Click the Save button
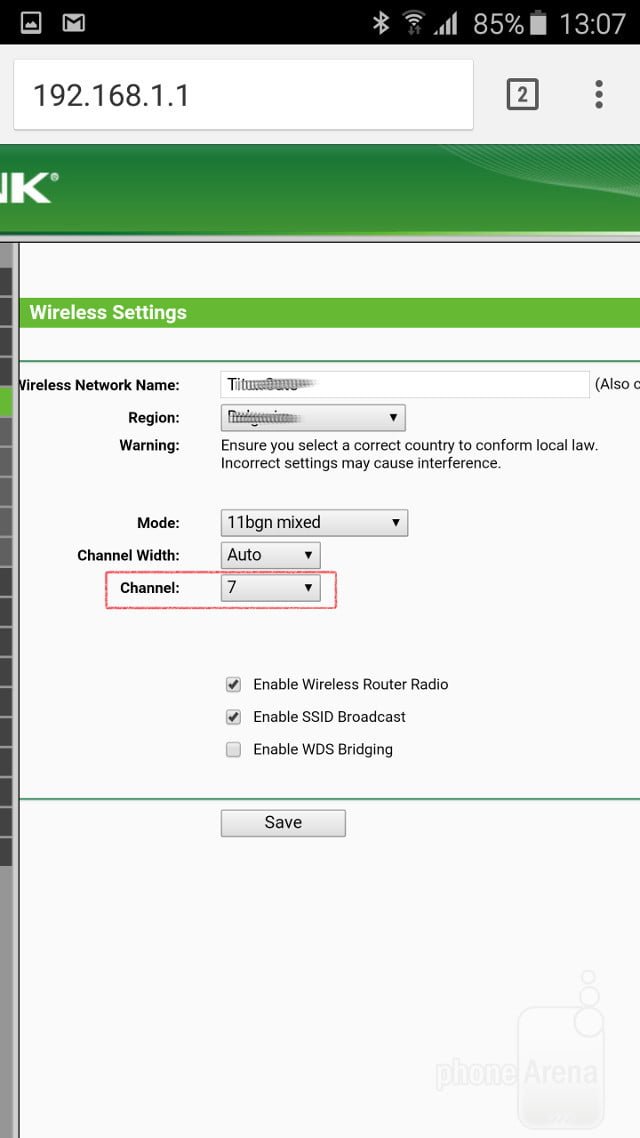 (x=283, y=822)
